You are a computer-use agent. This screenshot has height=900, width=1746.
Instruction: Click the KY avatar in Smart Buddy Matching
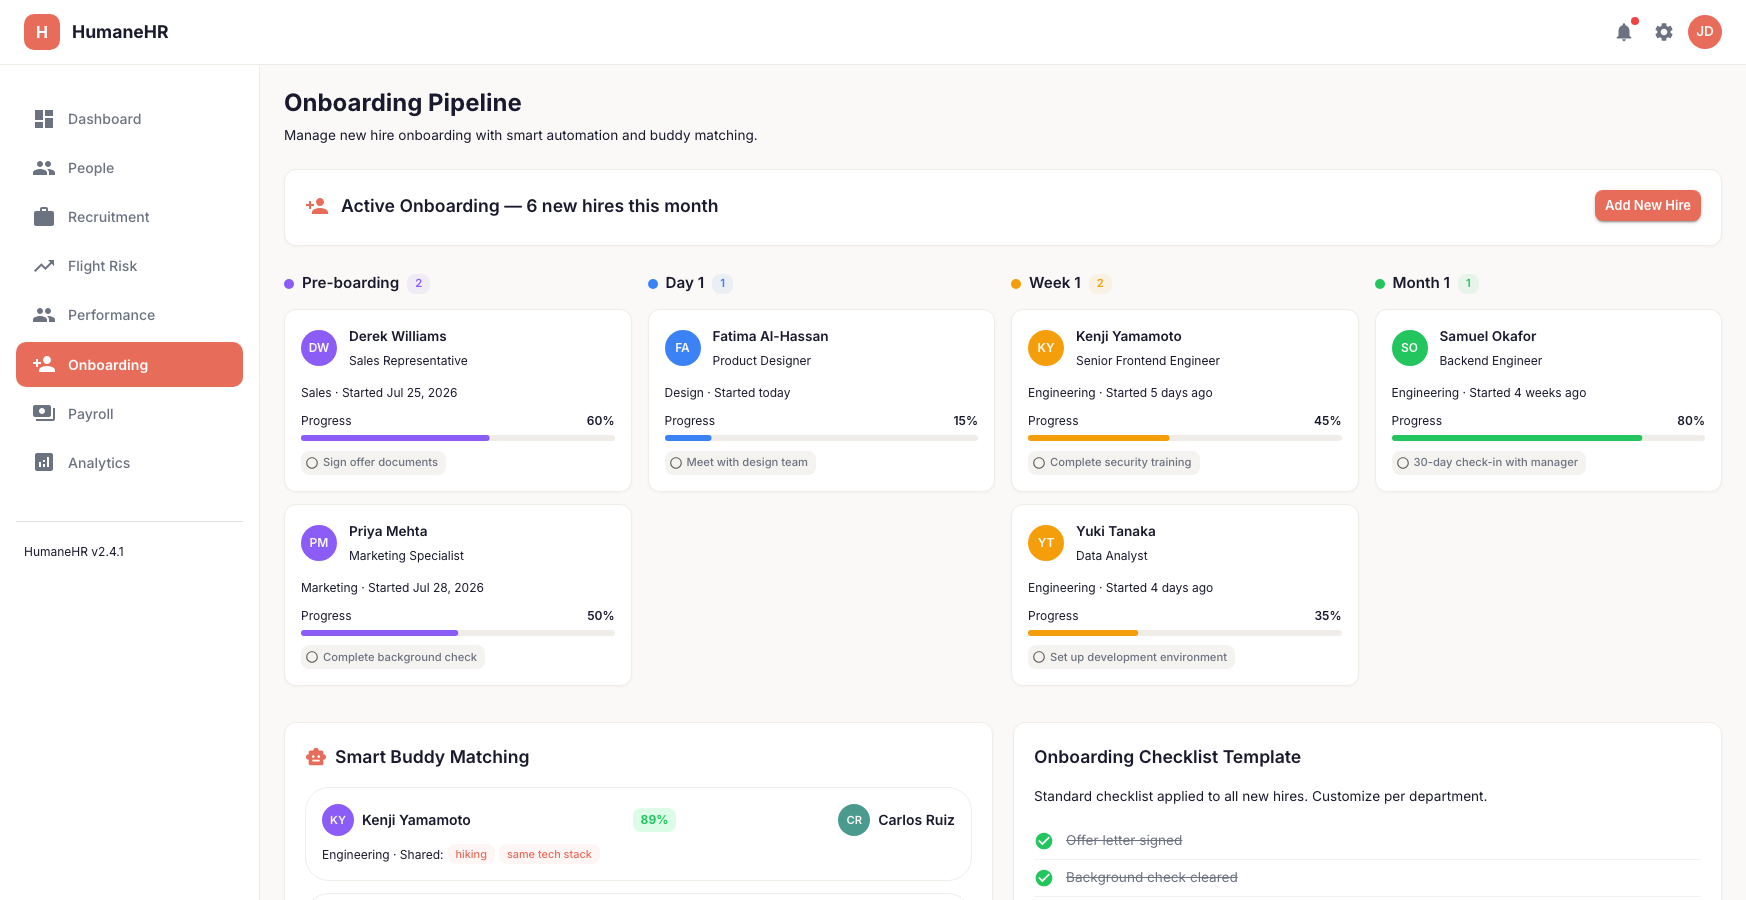pos(338,820)
